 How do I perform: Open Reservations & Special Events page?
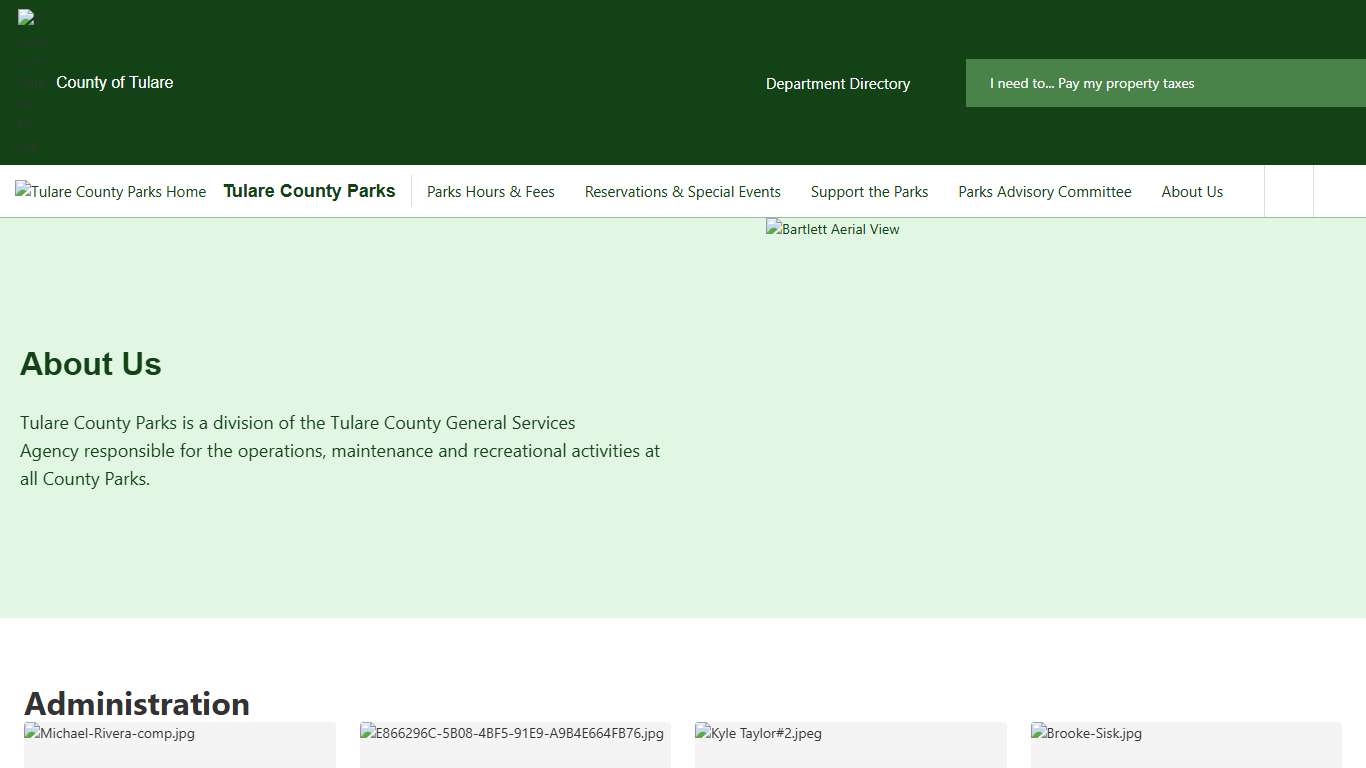click(683, 191)
